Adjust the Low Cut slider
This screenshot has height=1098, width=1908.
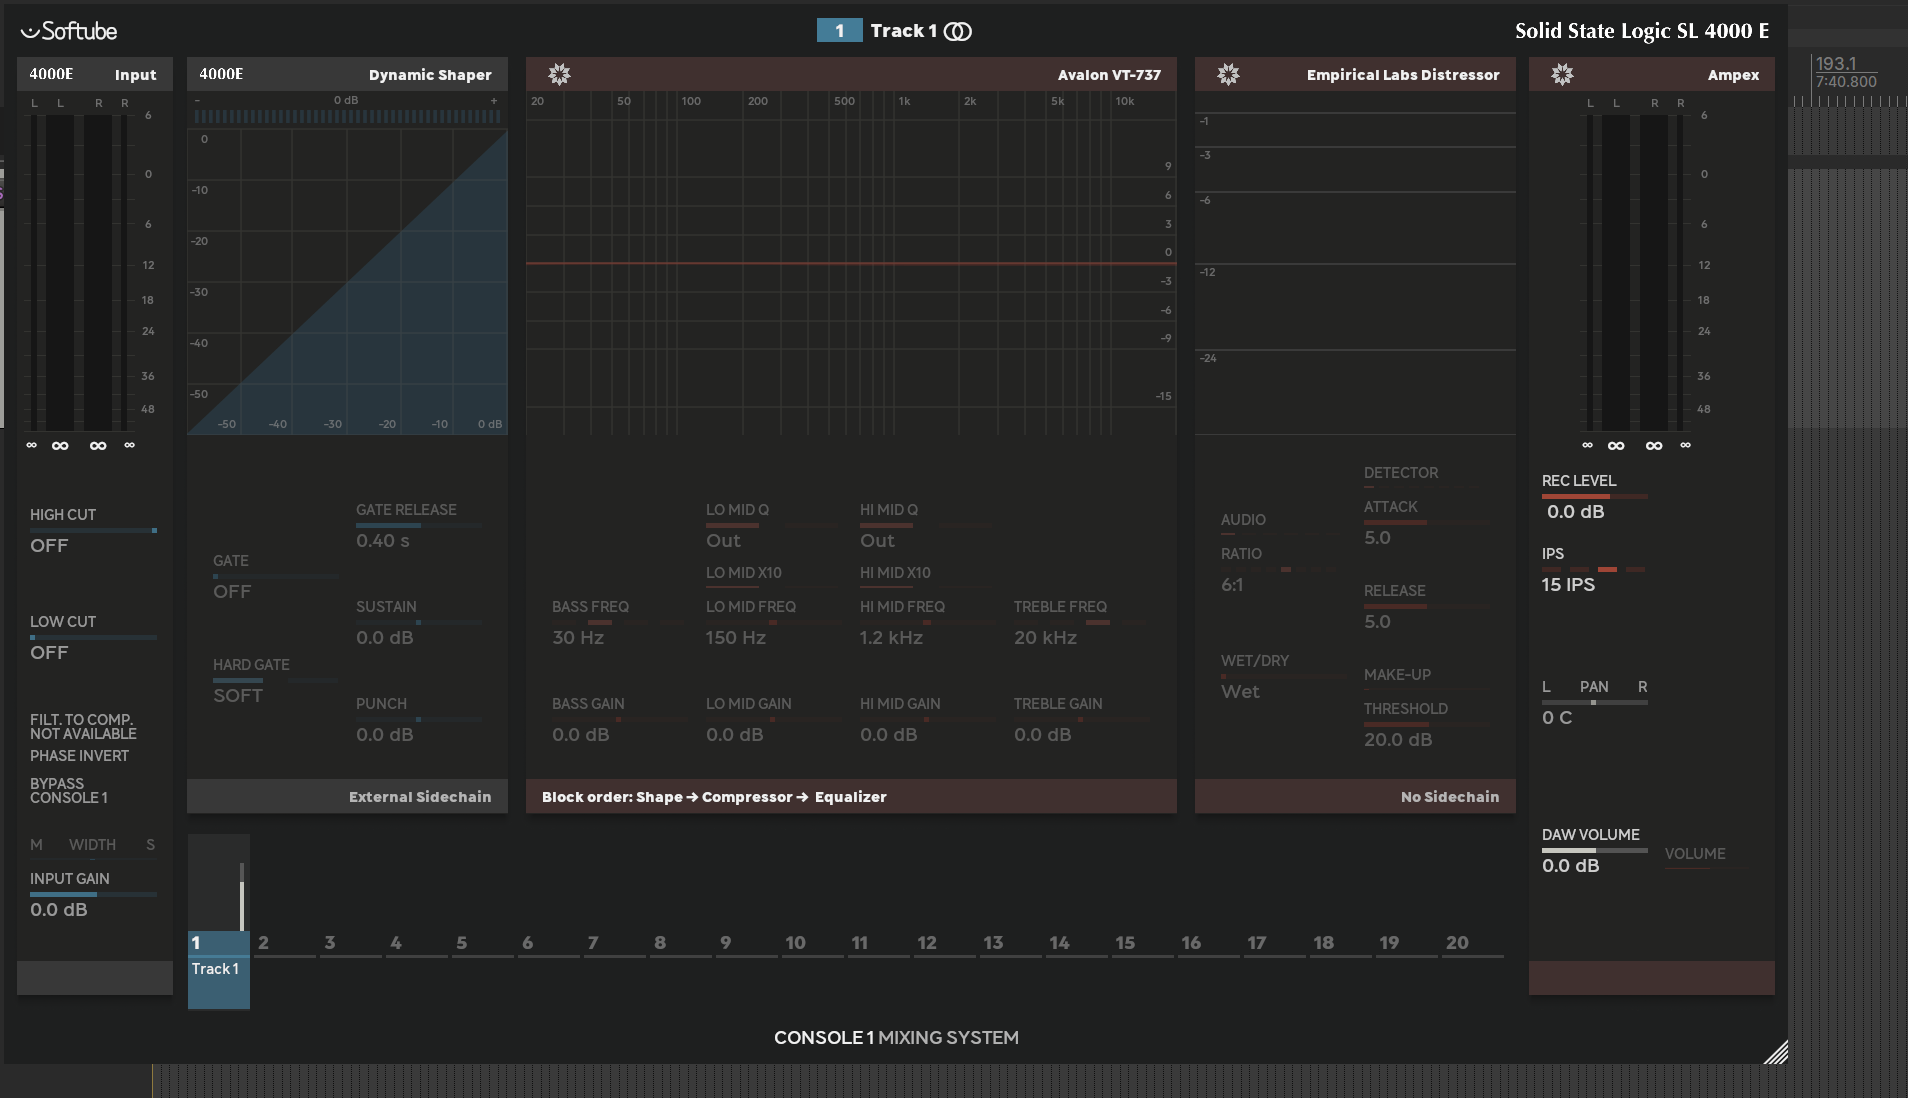[x=93, y=637]
